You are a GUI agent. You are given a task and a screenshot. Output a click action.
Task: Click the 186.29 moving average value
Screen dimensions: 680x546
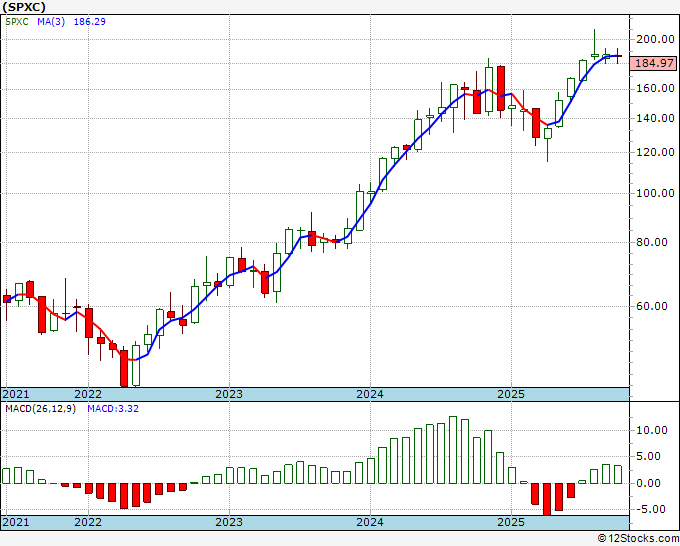pyautogui.click(x=90, y=22)
